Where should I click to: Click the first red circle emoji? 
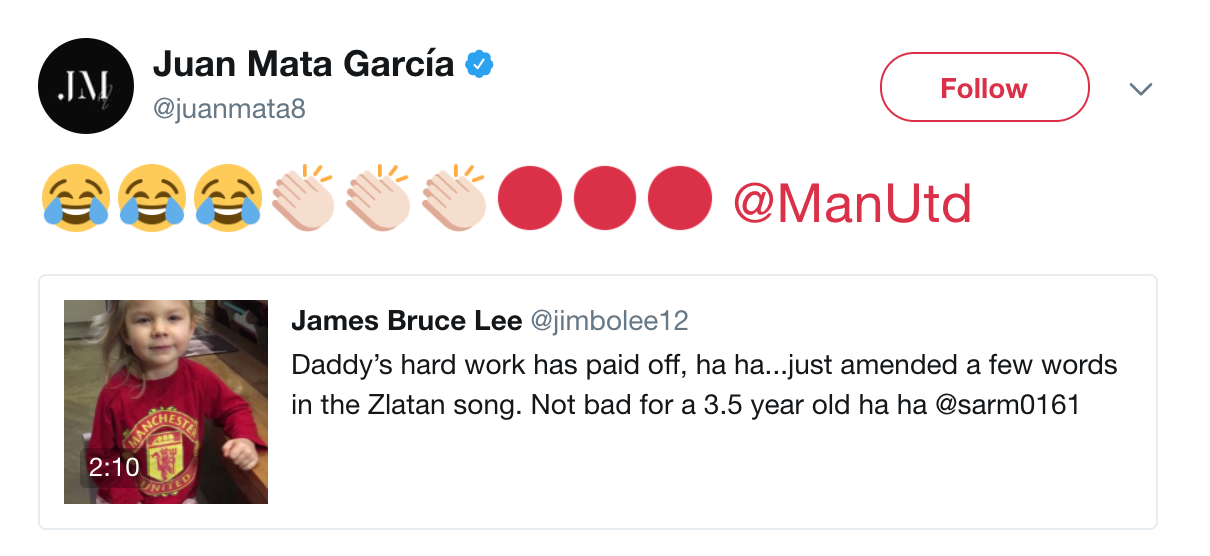click(529, 198)
